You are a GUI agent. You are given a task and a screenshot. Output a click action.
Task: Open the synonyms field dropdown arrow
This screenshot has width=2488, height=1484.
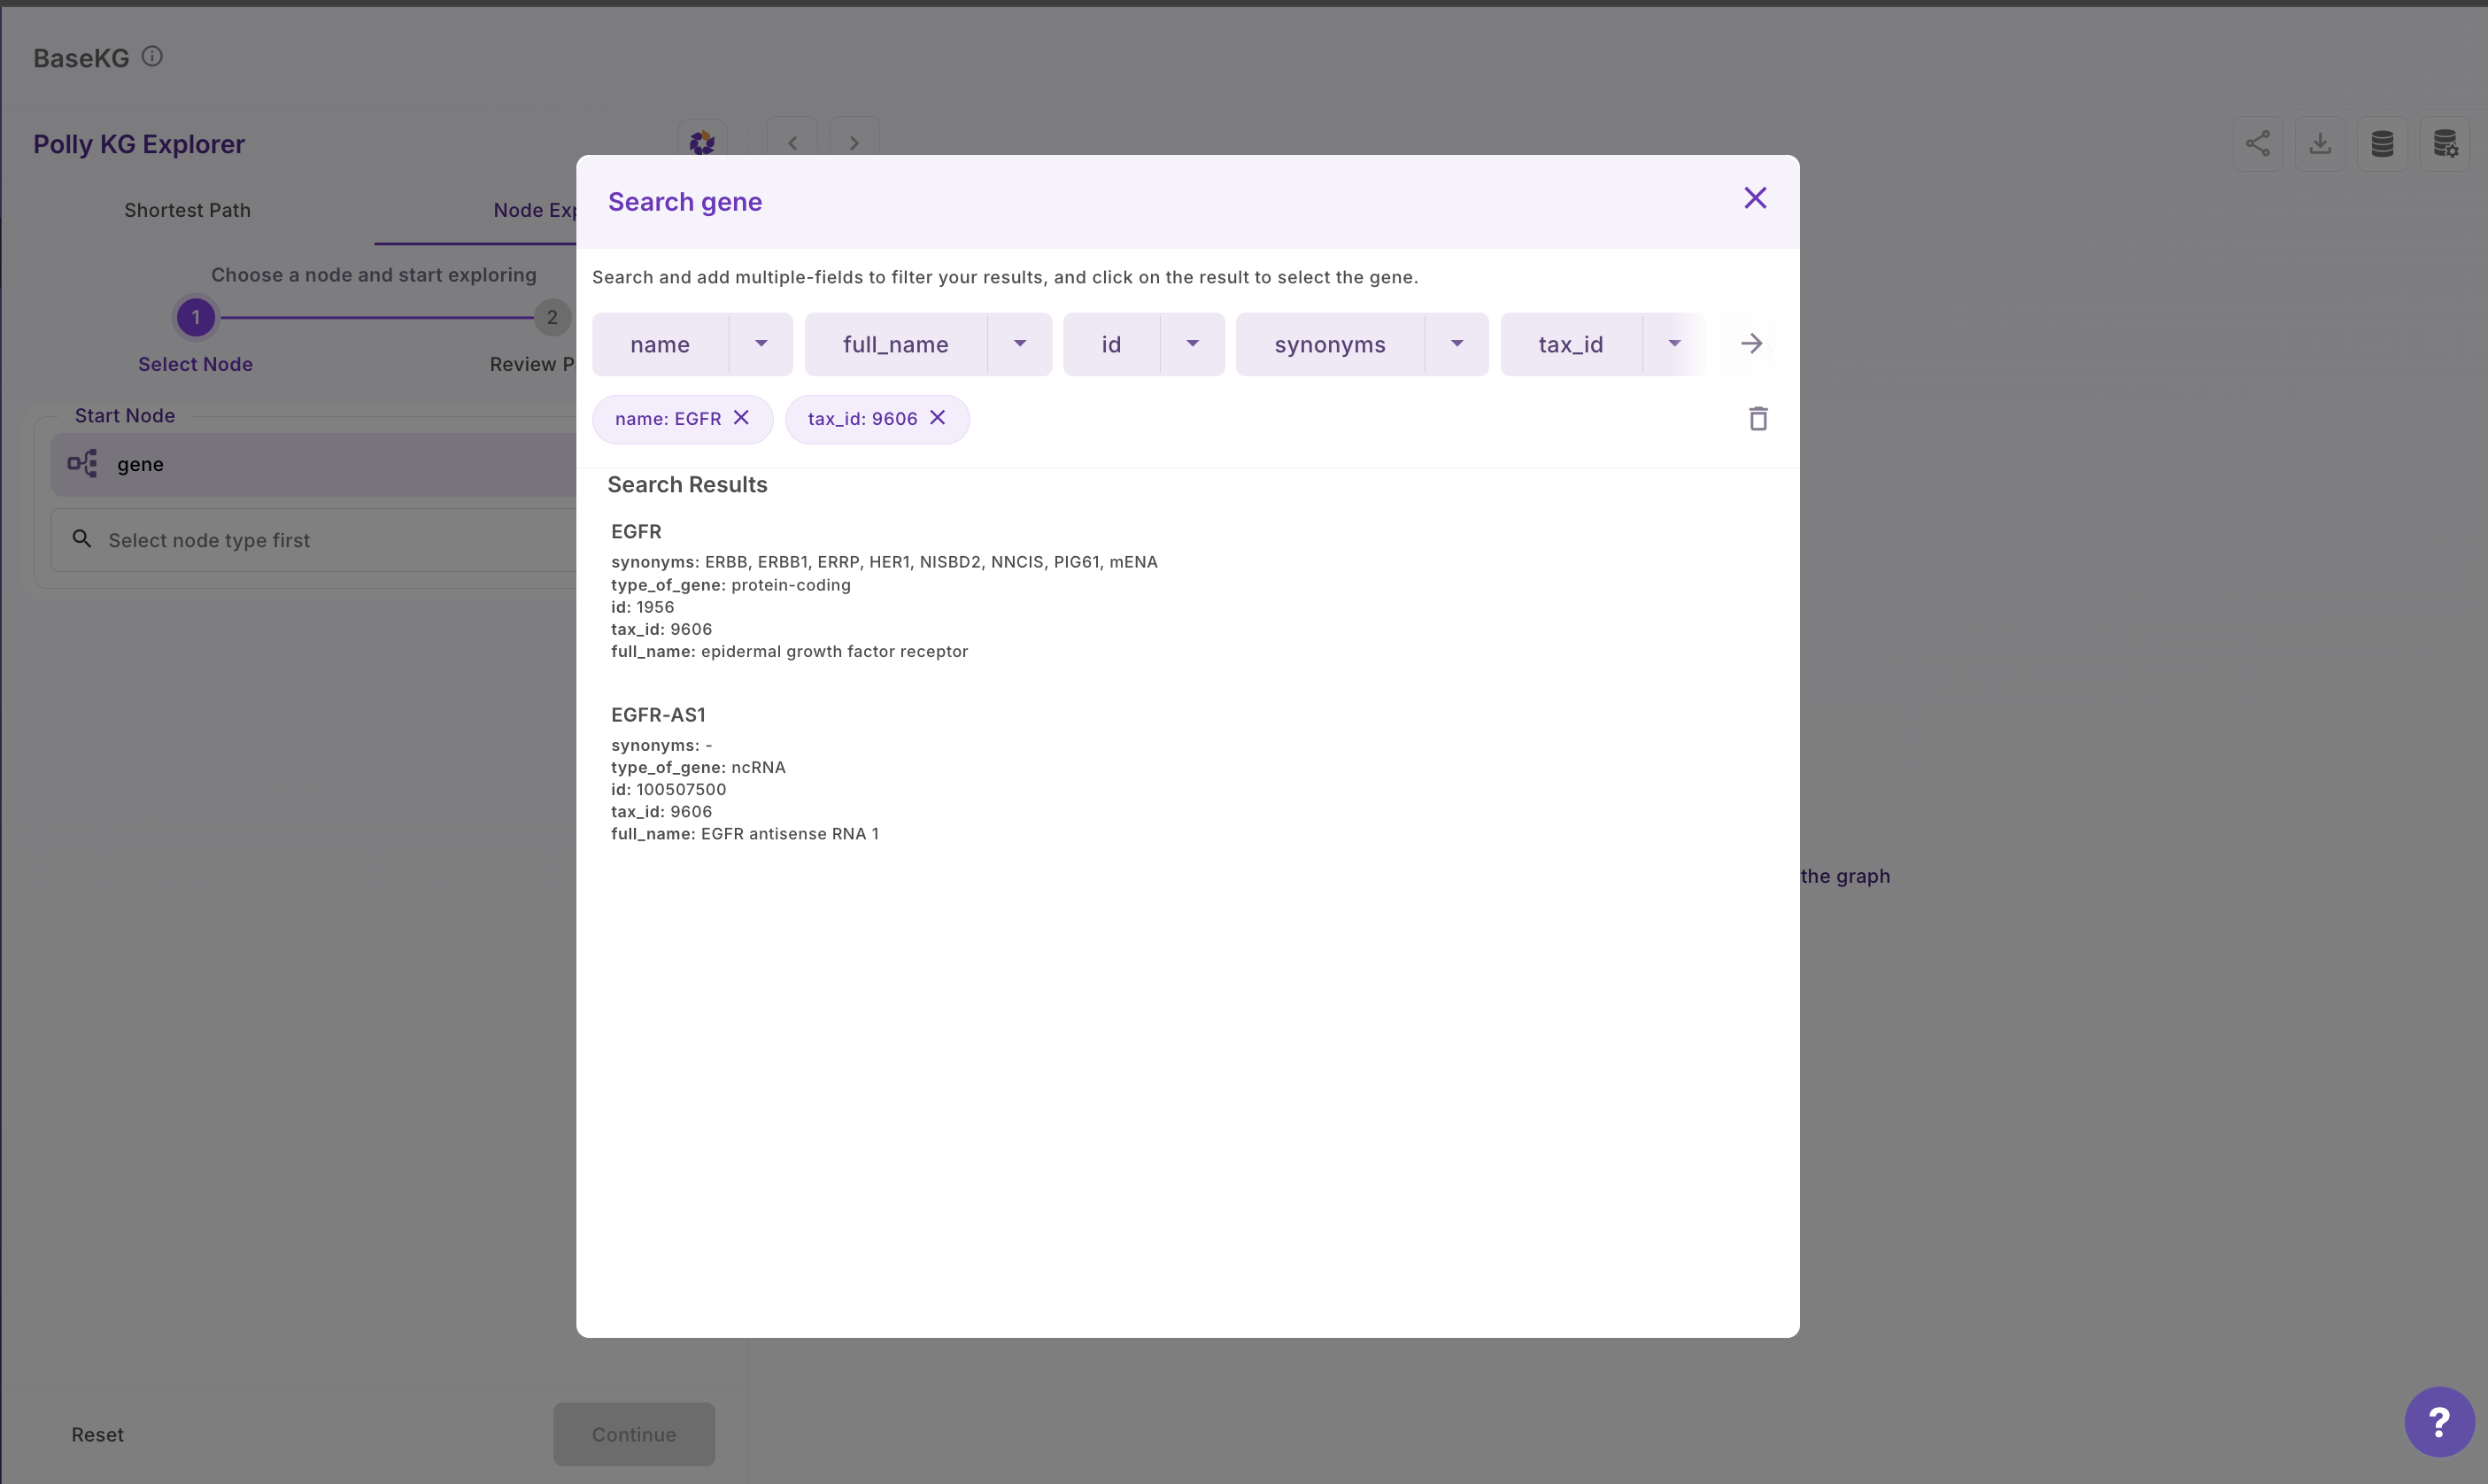(1457, 343)
